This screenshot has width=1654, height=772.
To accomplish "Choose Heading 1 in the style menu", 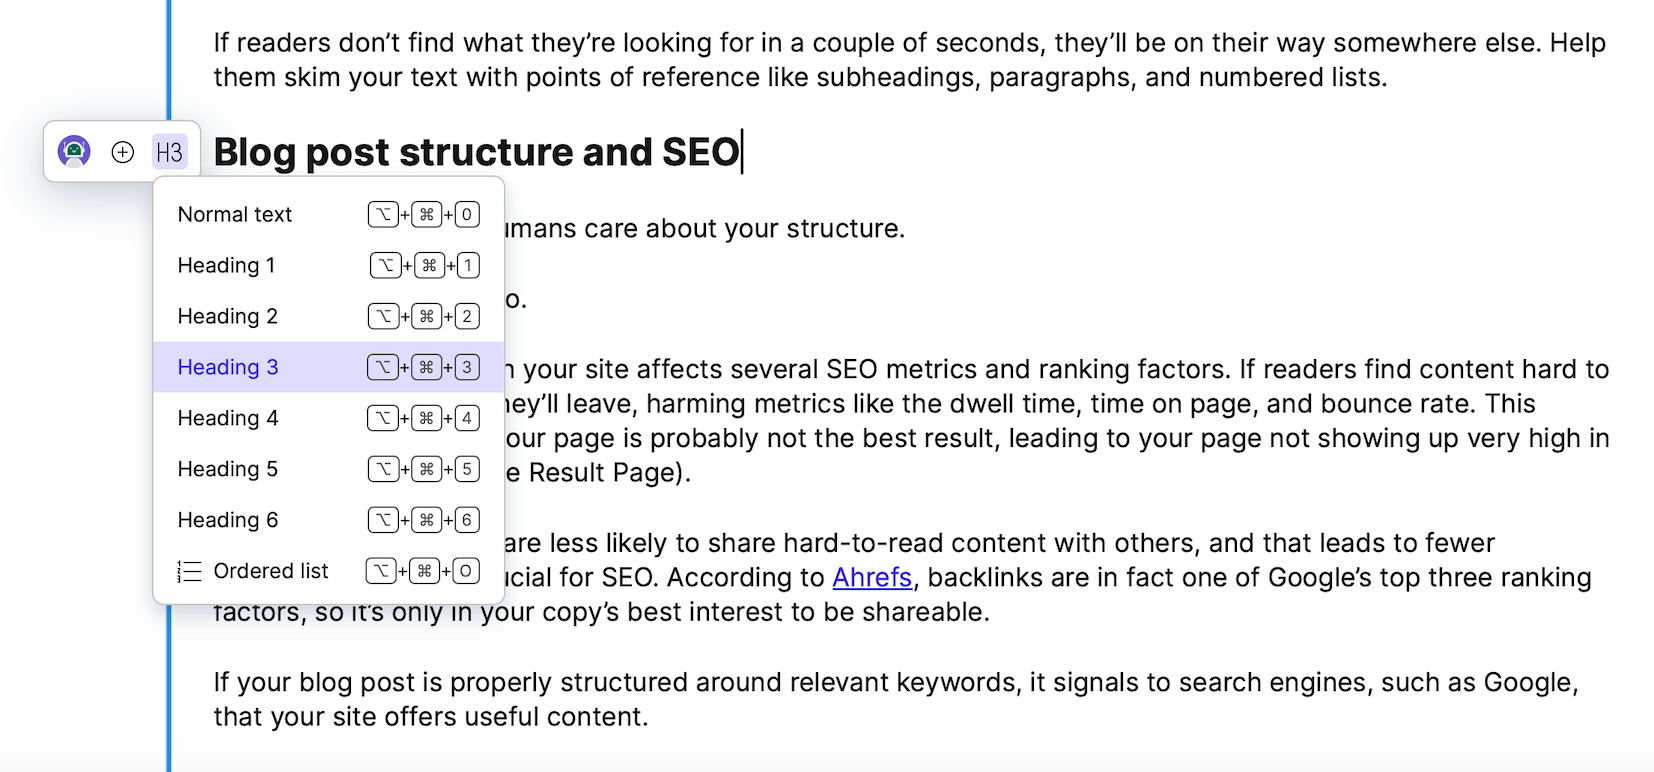I will click(x=226, y=265).
